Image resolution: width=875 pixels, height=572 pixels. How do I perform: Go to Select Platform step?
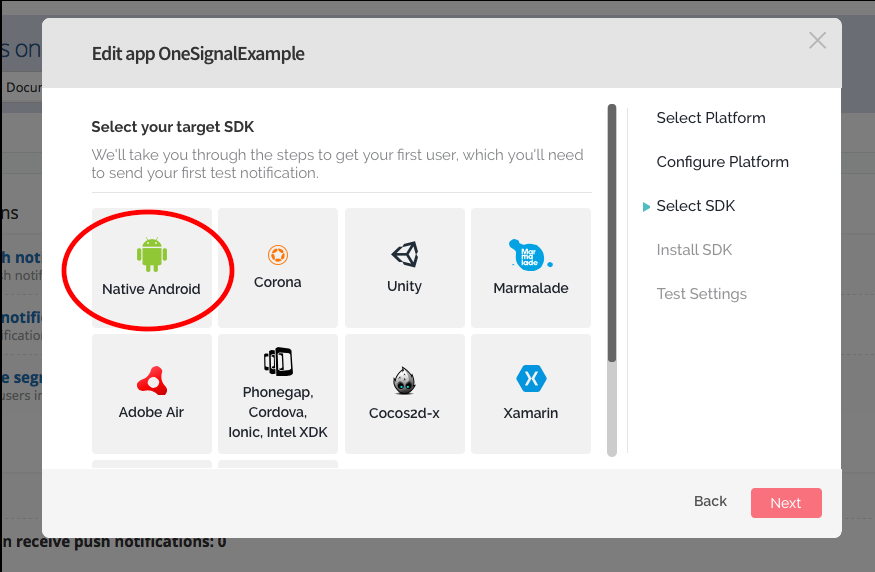(x=710, y=118)
